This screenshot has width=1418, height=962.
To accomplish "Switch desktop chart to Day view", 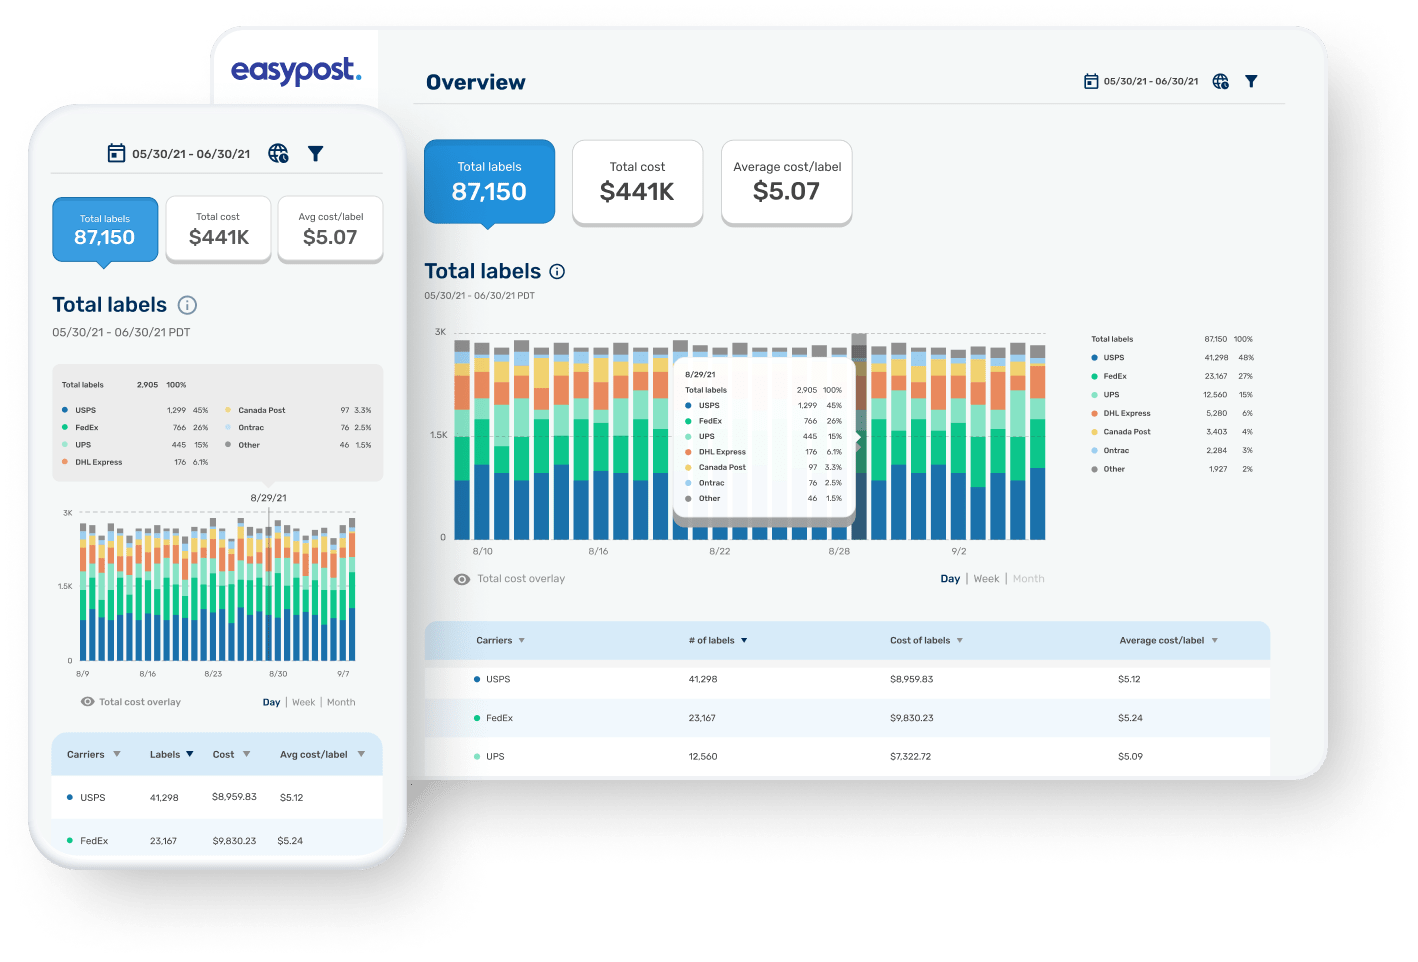I will [x=950, y=579].
